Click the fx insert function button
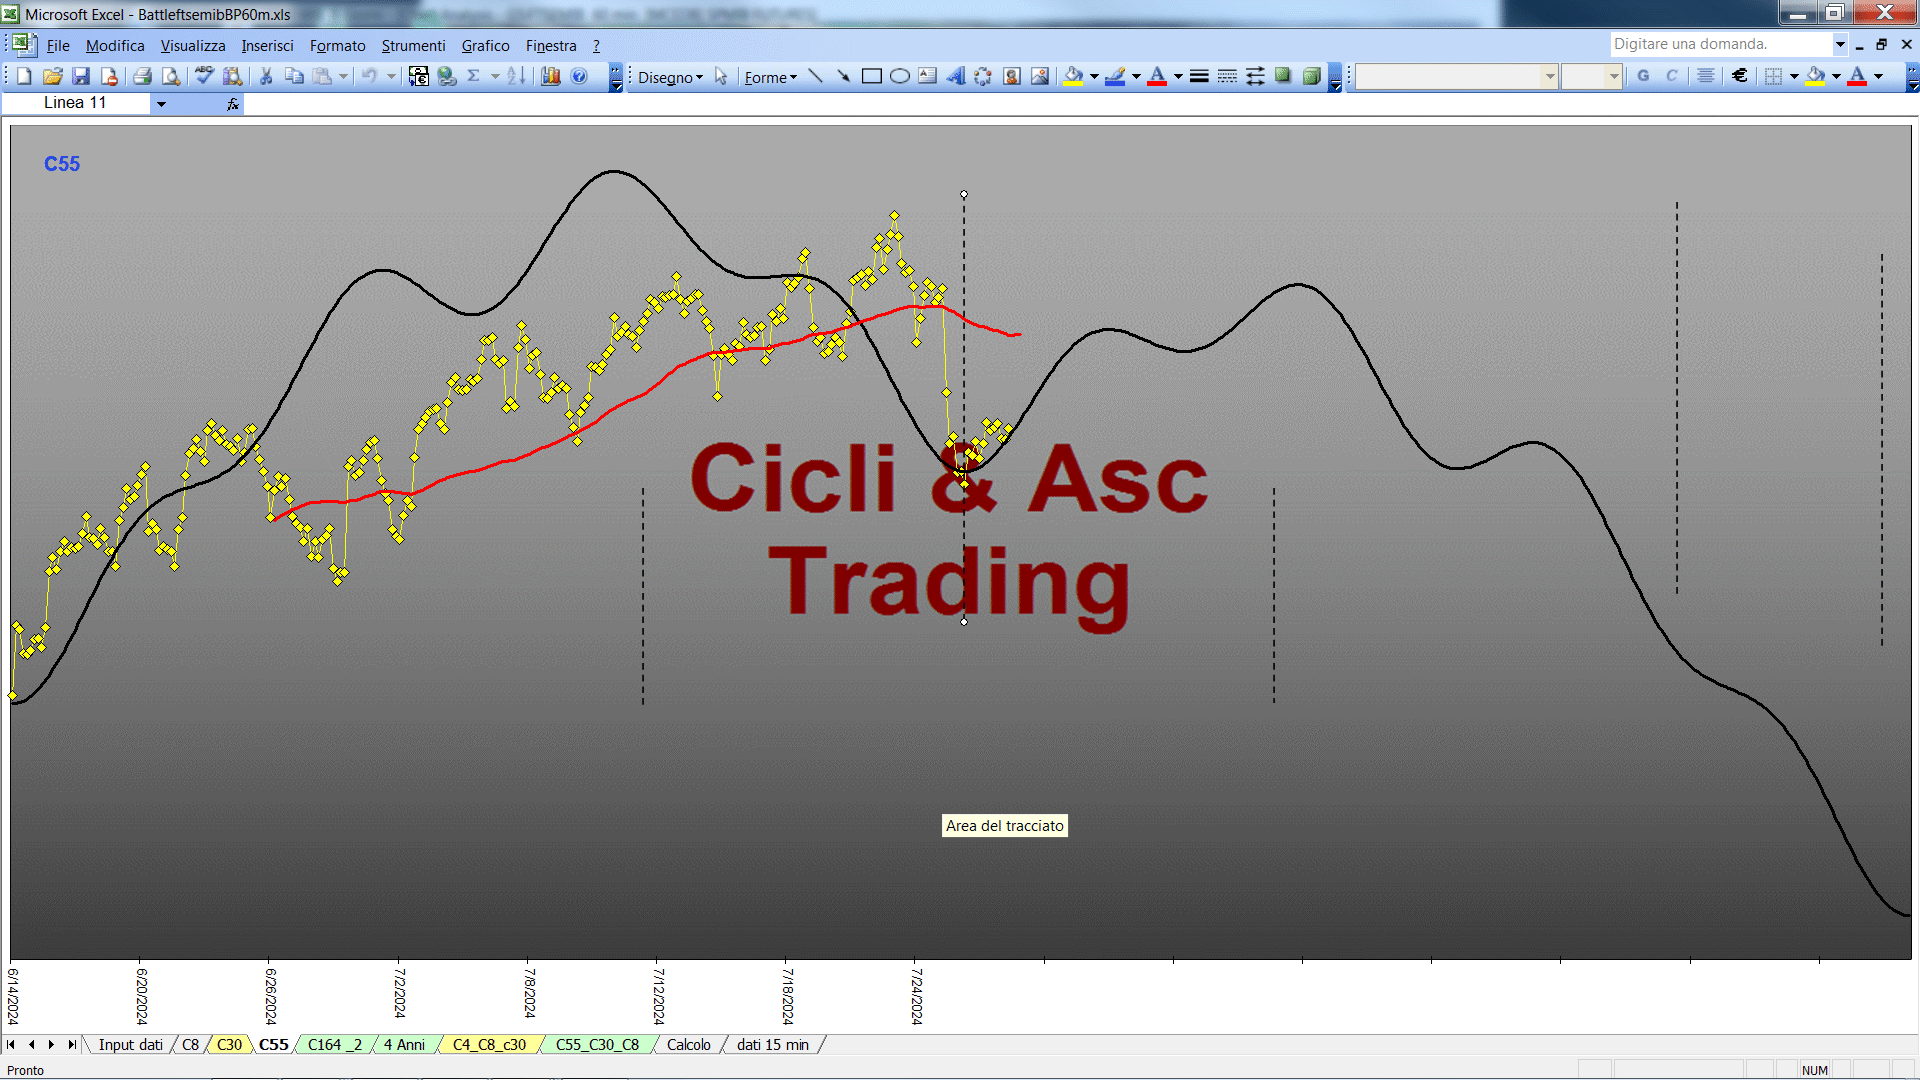This screenshot has height=1080, width=1920. [x=232, y=103]
